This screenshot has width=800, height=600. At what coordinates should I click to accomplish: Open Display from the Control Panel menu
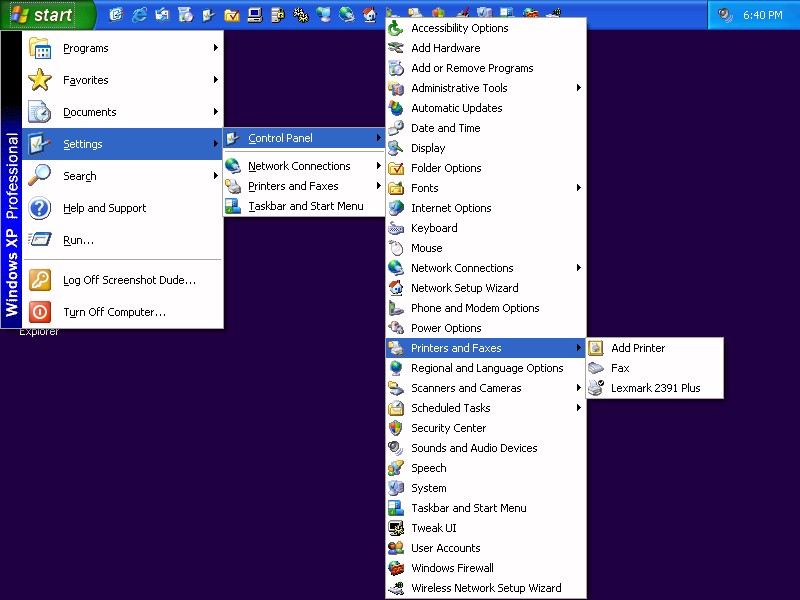pyautogui.click(x=428, y=148)
